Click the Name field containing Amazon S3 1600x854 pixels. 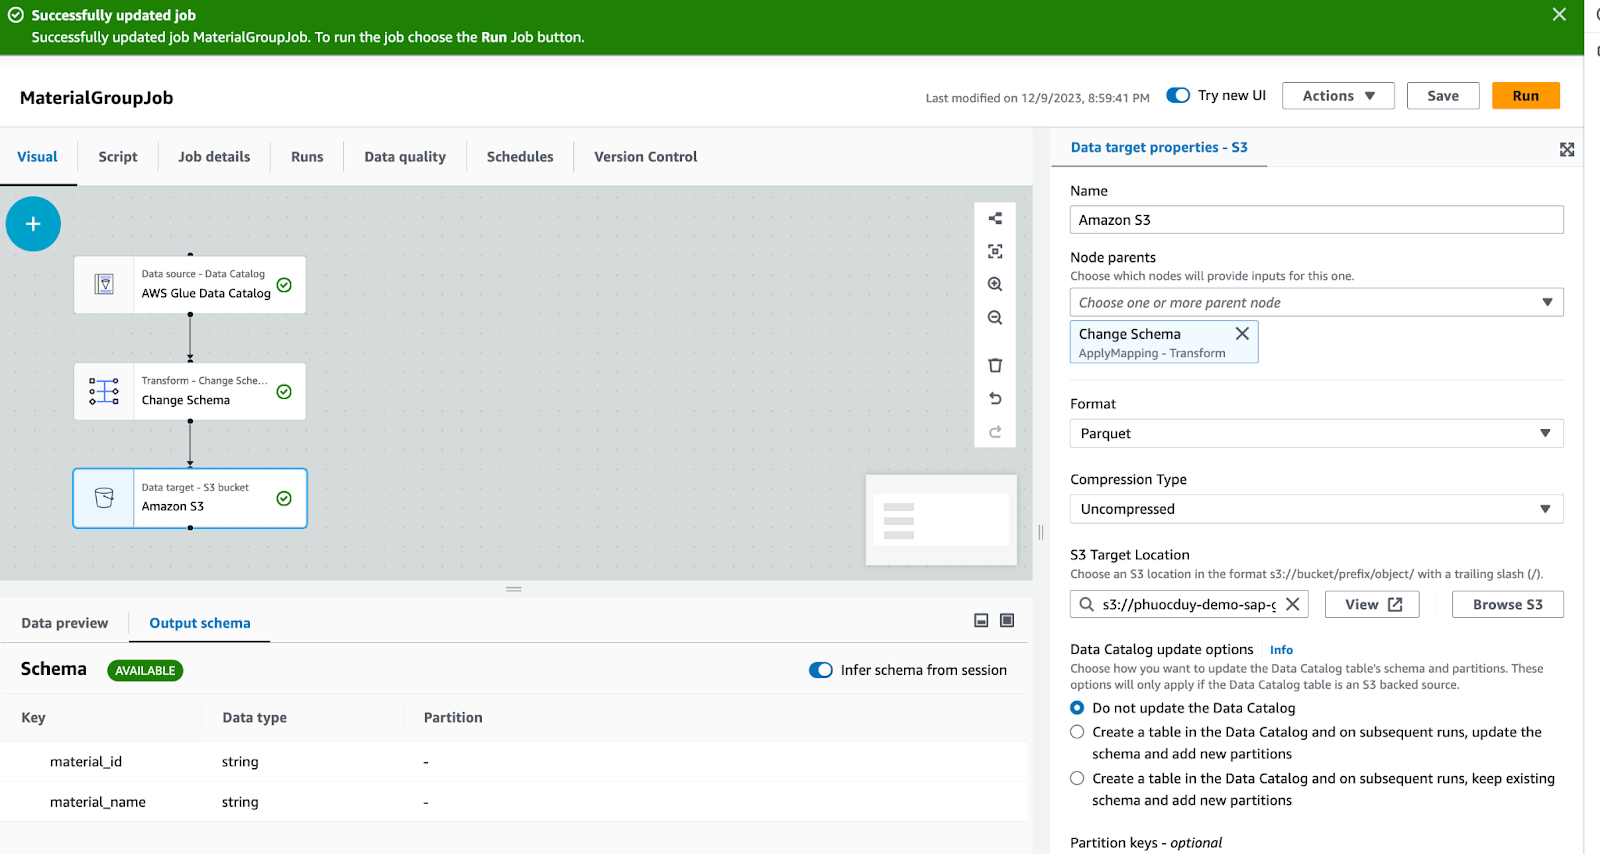click(1316, 220)
